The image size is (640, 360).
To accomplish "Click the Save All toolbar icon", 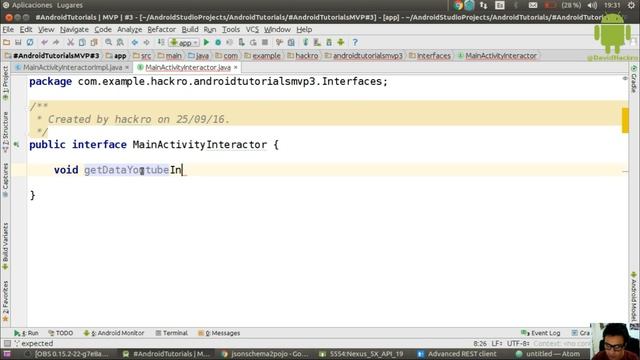I will pyautogui.click(x=18, y=42).
